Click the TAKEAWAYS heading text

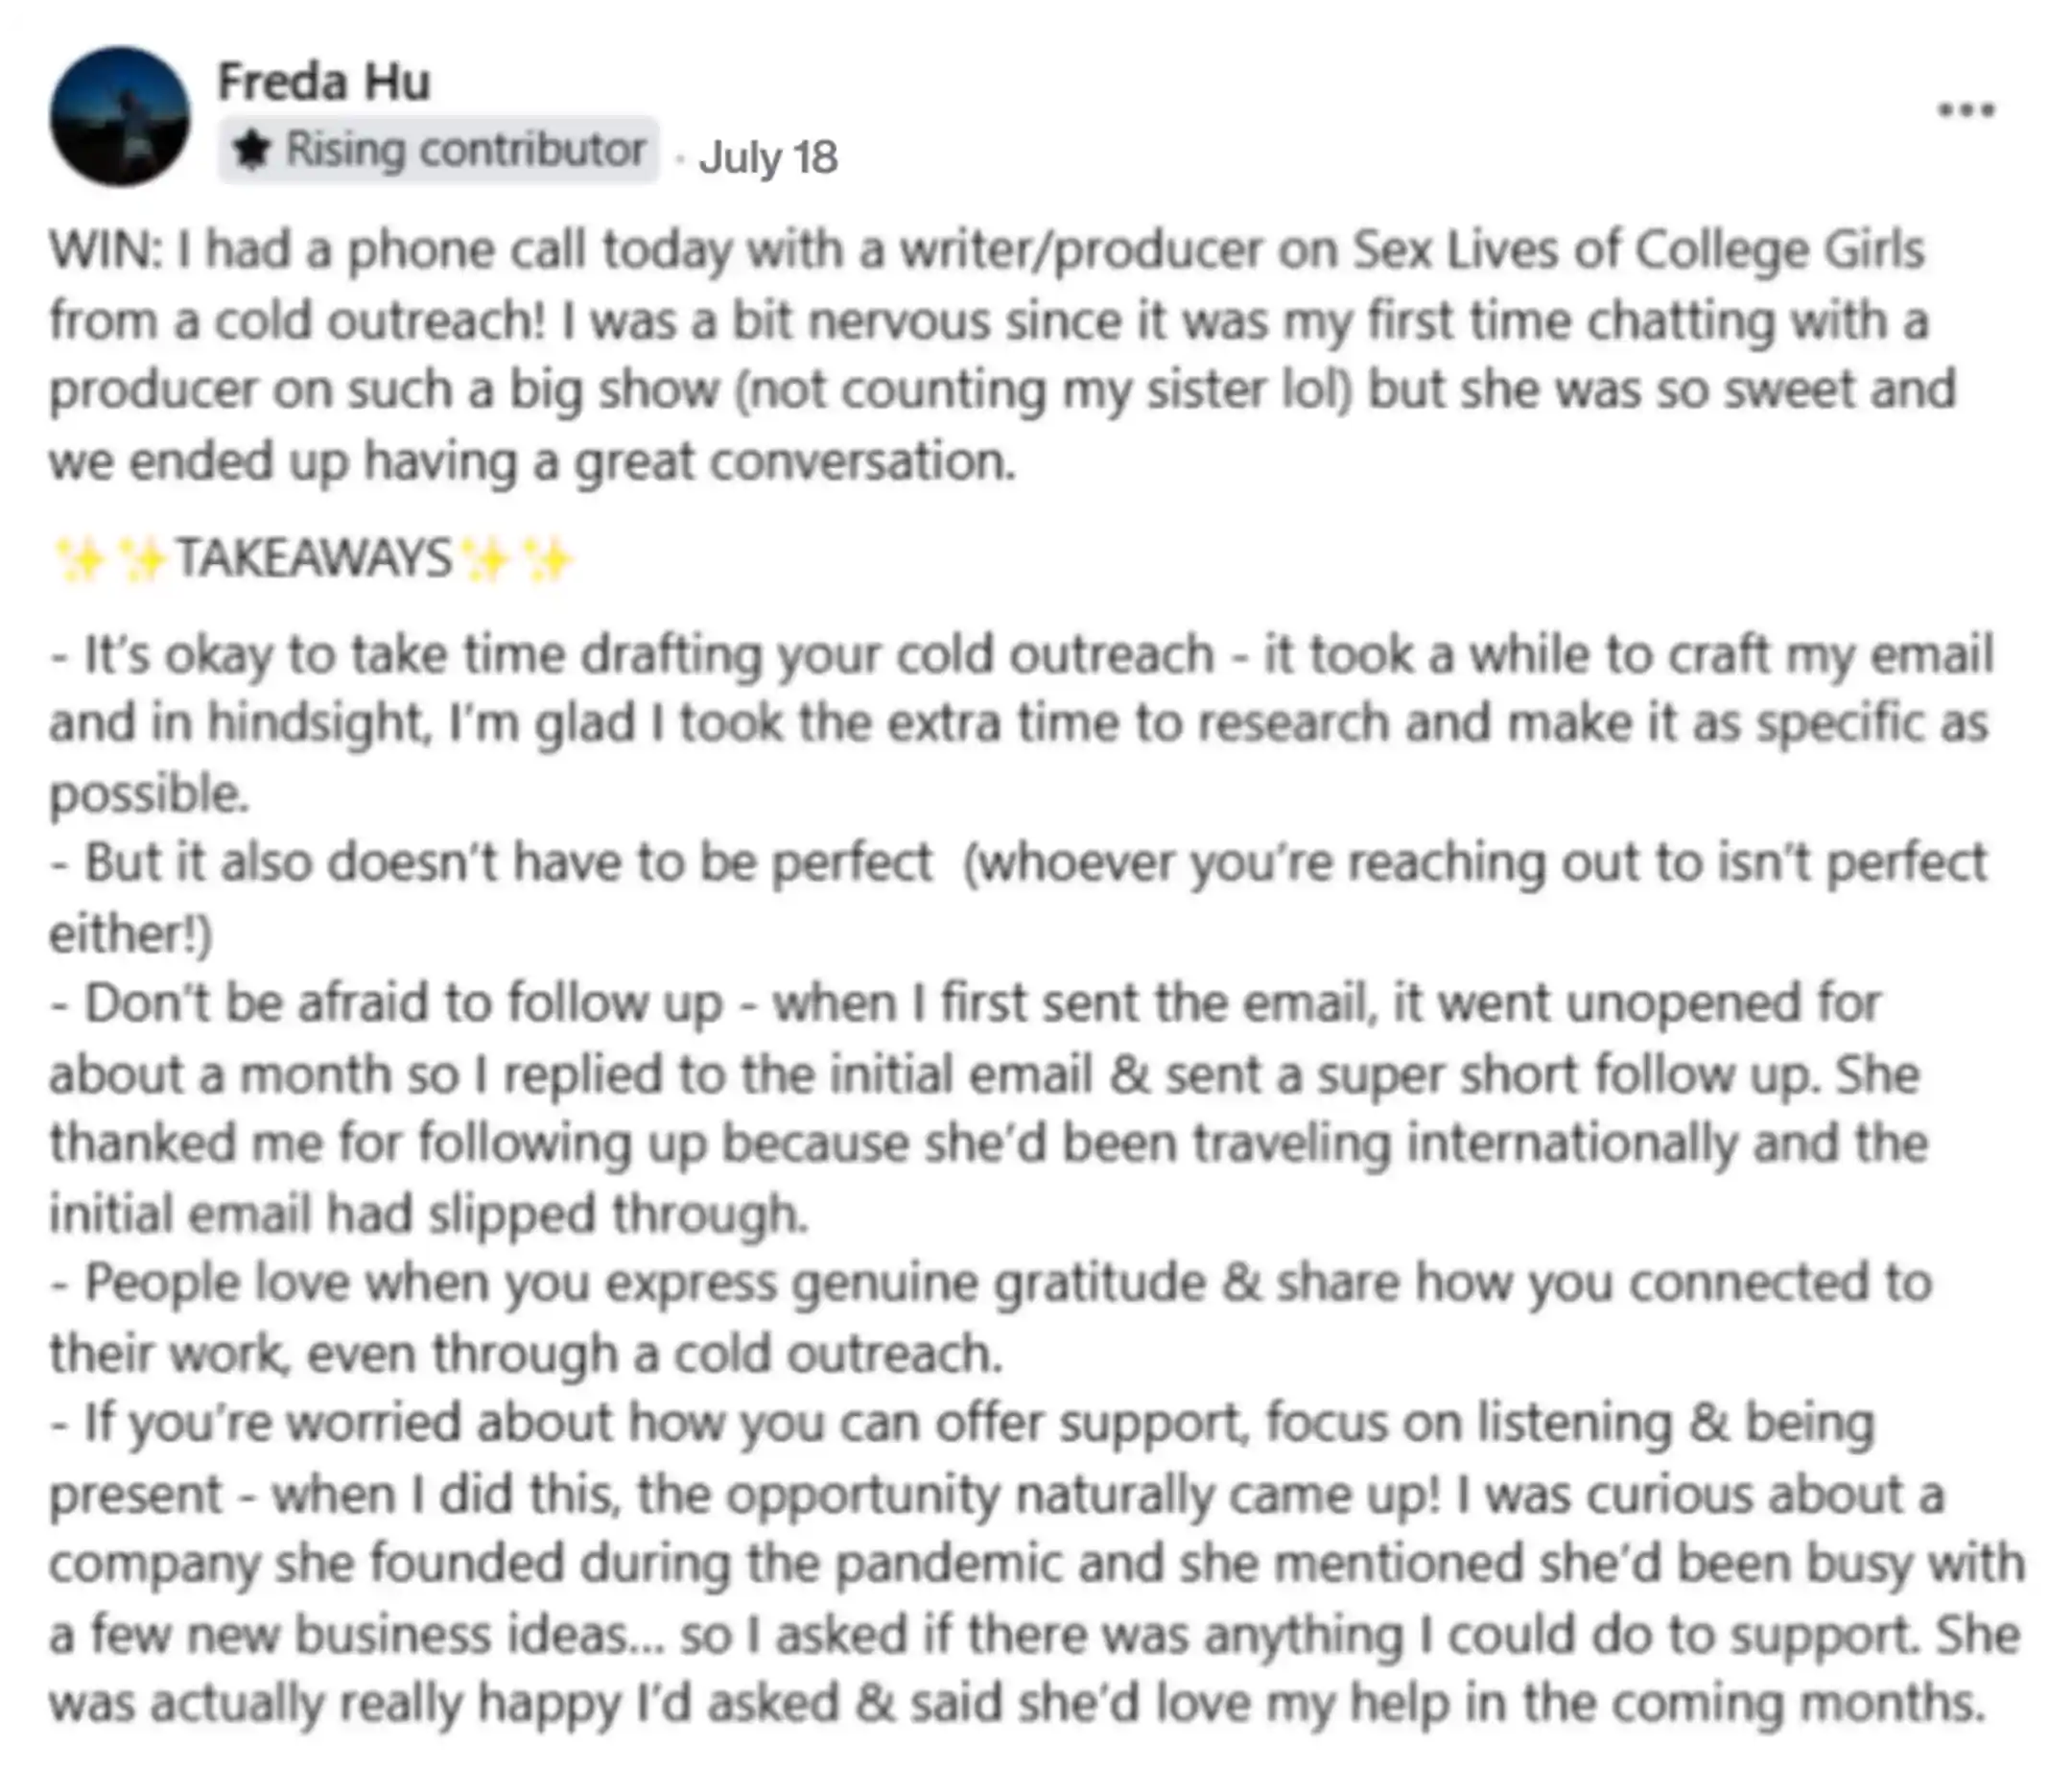pos(314,559)
